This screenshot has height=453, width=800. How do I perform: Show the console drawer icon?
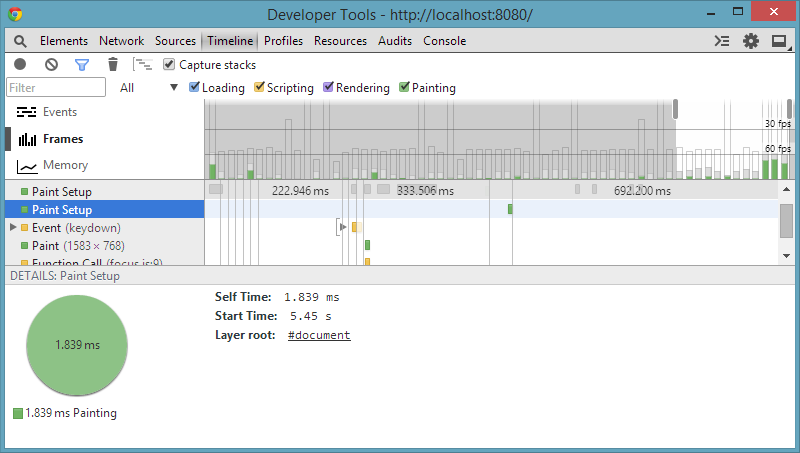tap(722, 41)
